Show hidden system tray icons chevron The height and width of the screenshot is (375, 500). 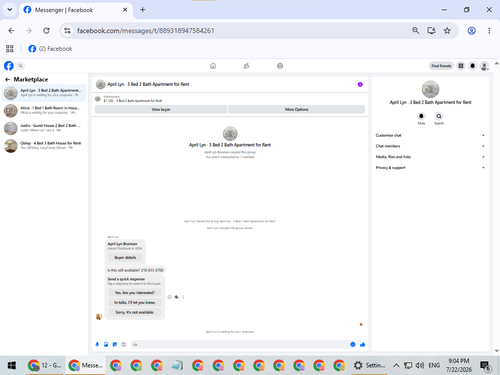point(396,365)
